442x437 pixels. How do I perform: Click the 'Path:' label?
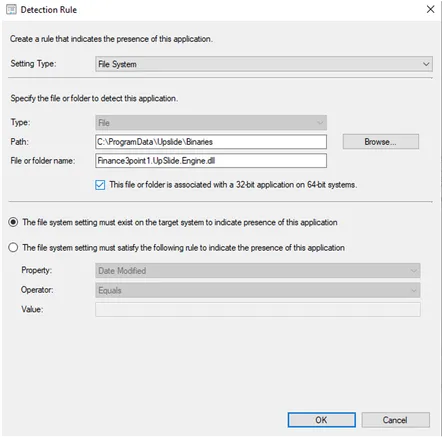[x=19, y=142]
